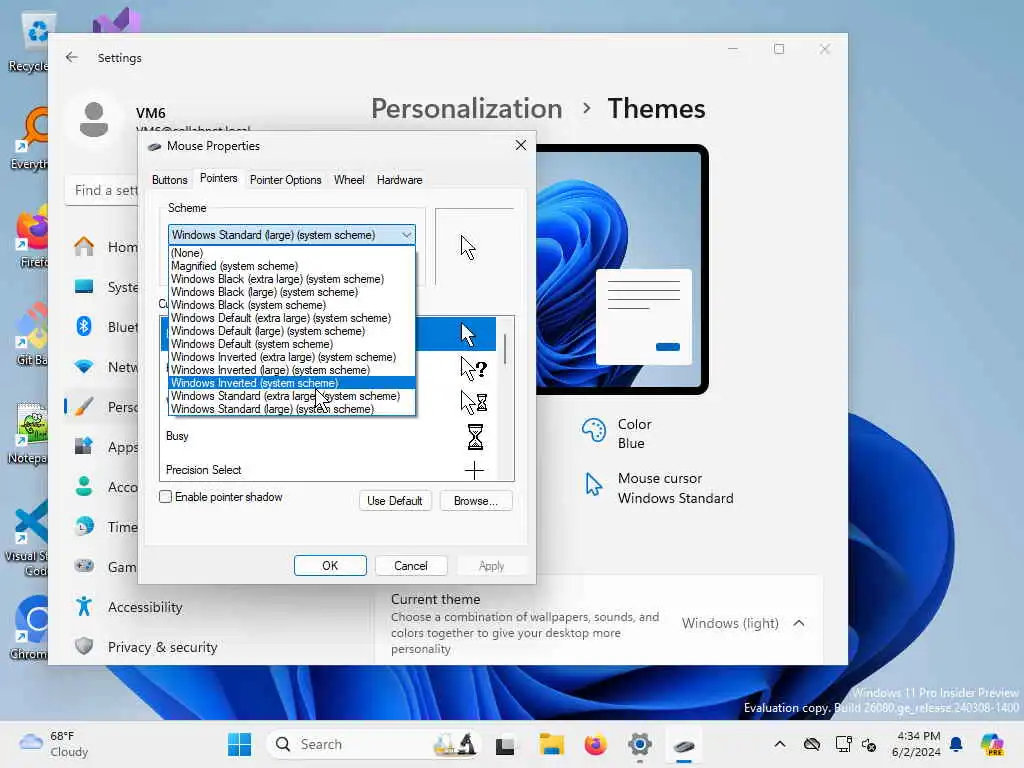Open the Pointer Options tab
The width and height of the screenshot is (1024, 768).
pos(285,180)
